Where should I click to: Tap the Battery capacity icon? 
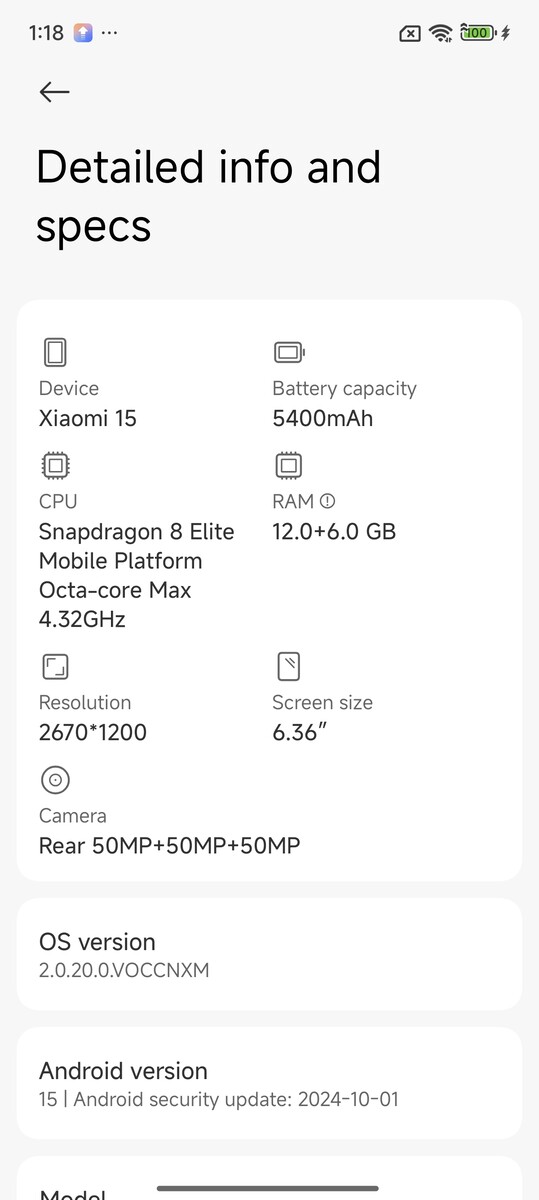(x=289, y=352)
